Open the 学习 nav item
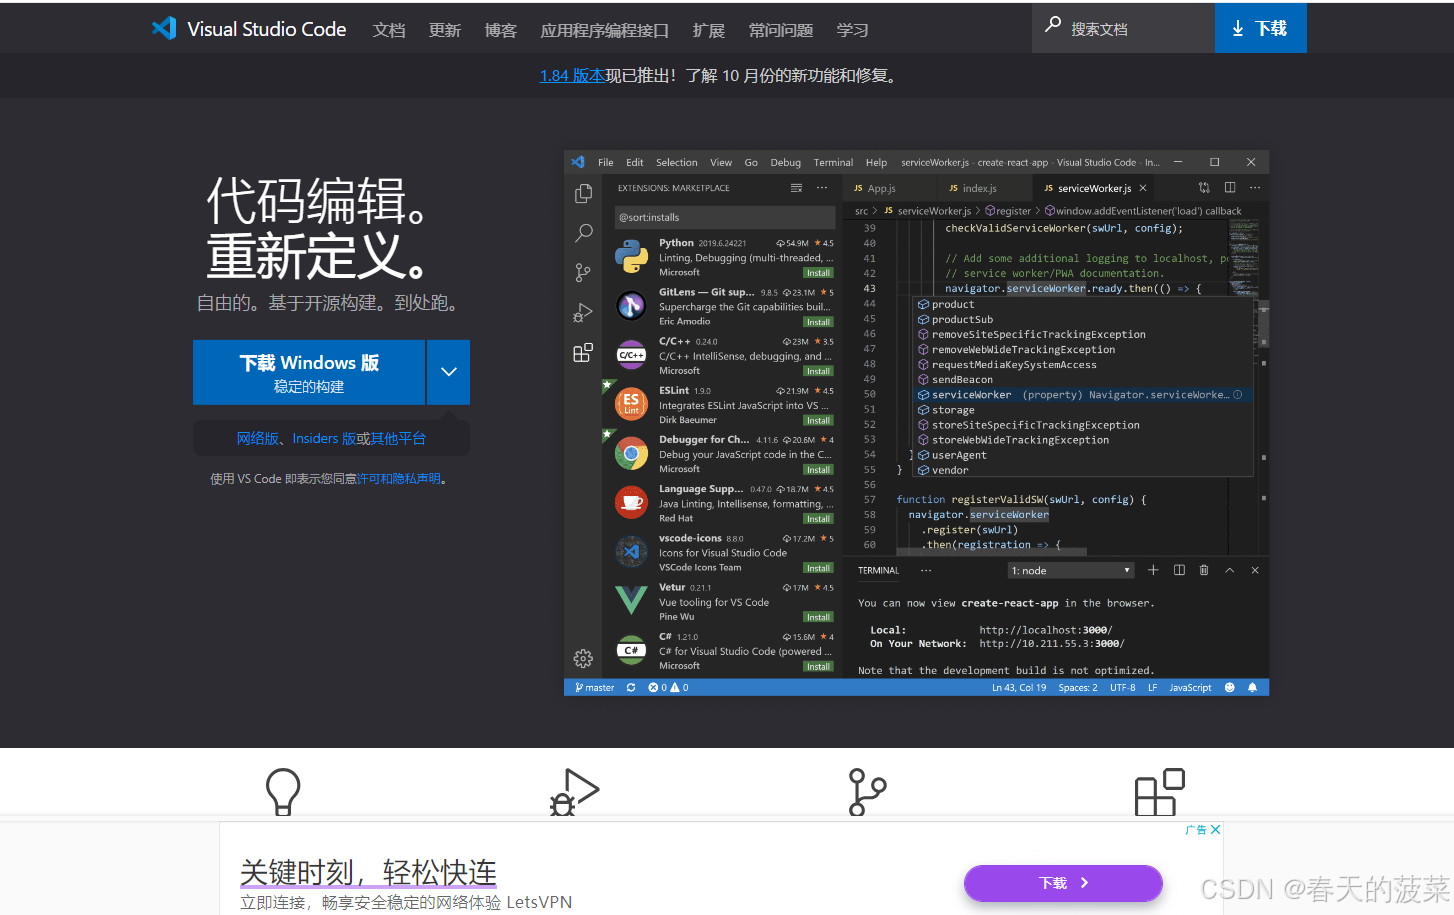Screen dimensions: 1454x915 pos(852,30)
